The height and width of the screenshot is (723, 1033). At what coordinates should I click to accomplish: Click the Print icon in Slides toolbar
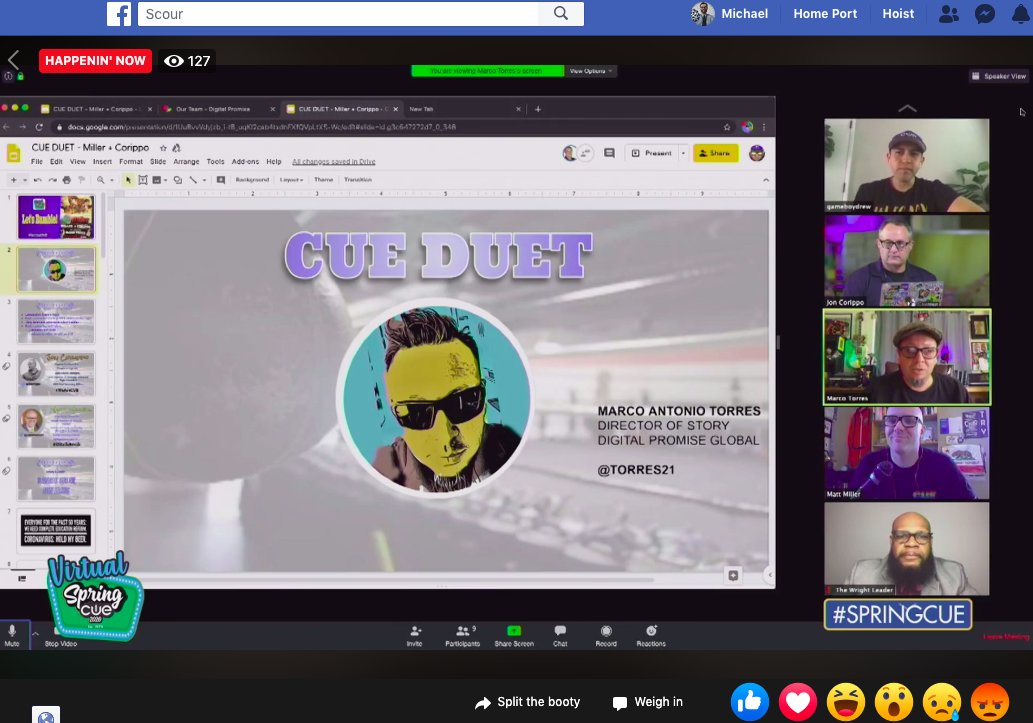(x=67, y=180)
